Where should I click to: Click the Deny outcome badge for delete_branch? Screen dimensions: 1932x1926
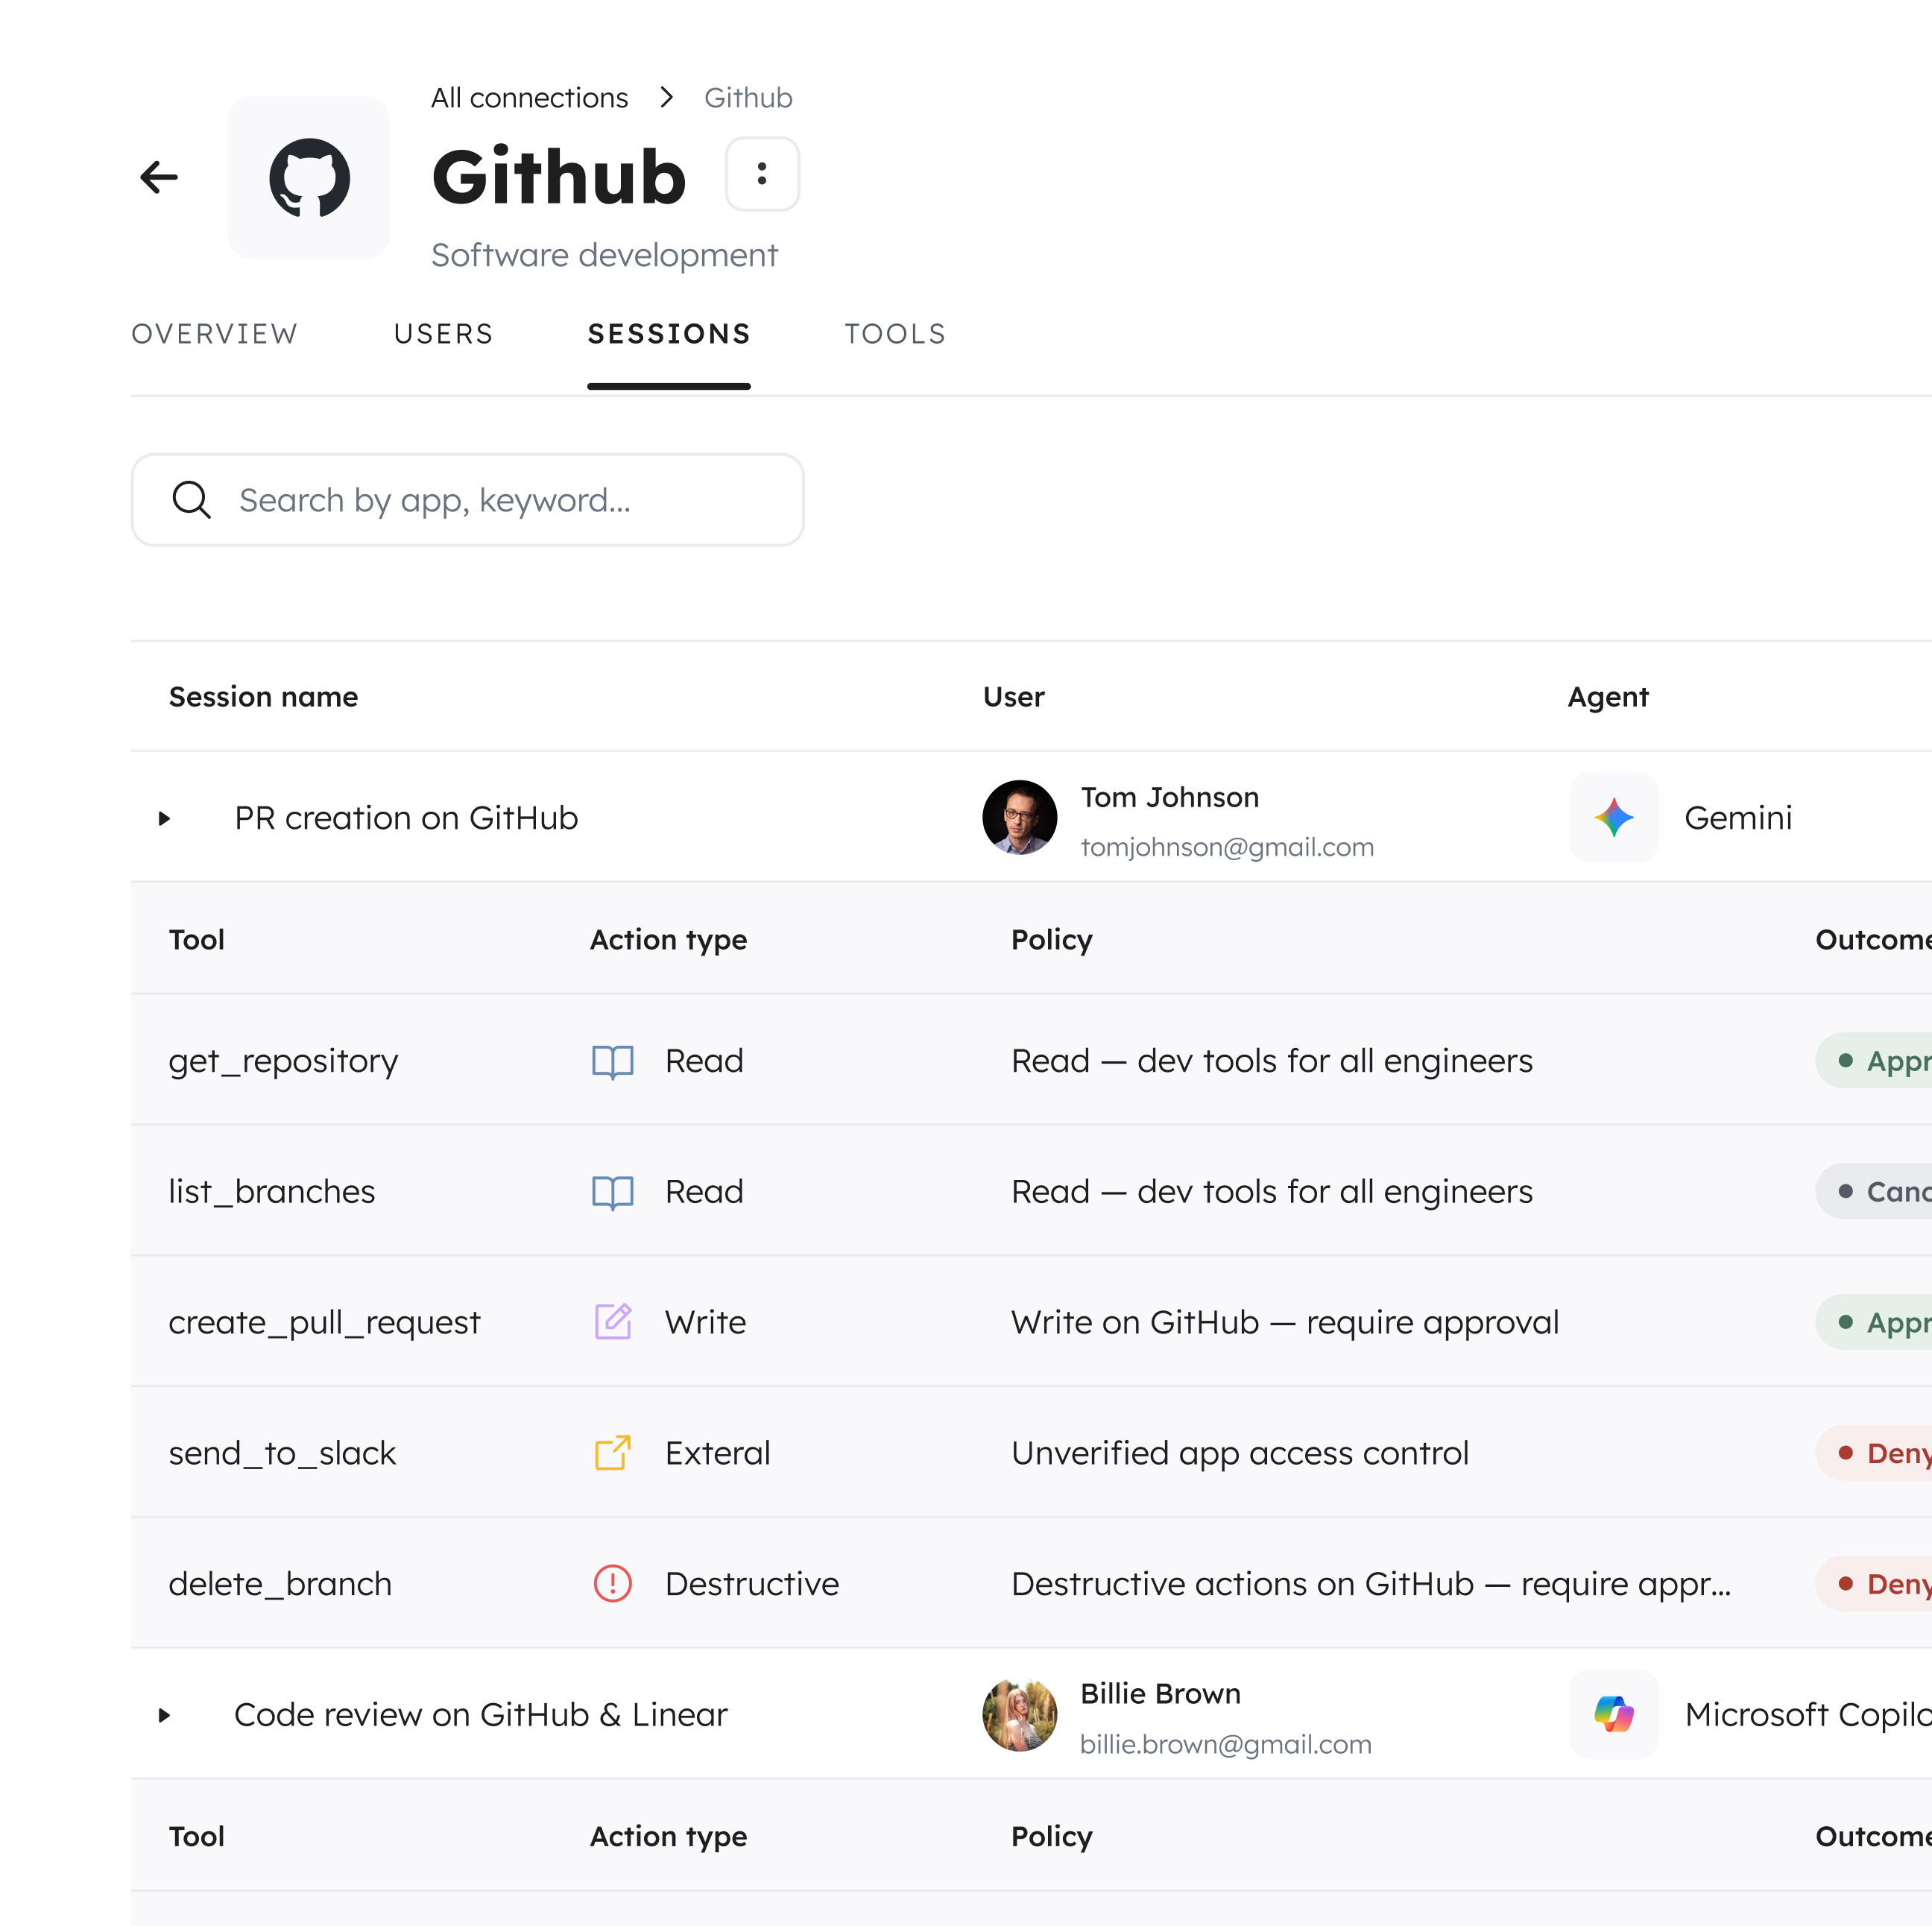pyautogui.click(x=1873, y=1584)
